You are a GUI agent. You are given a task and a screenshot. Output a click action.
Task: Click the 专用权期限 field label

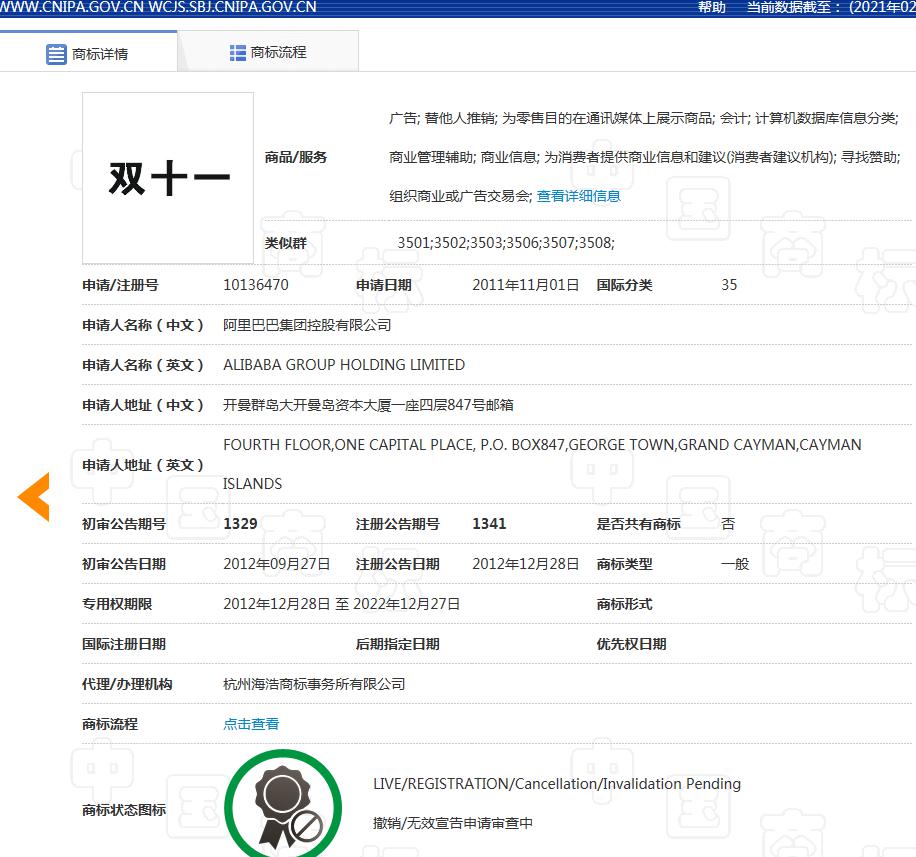click(x=117, y=604)
